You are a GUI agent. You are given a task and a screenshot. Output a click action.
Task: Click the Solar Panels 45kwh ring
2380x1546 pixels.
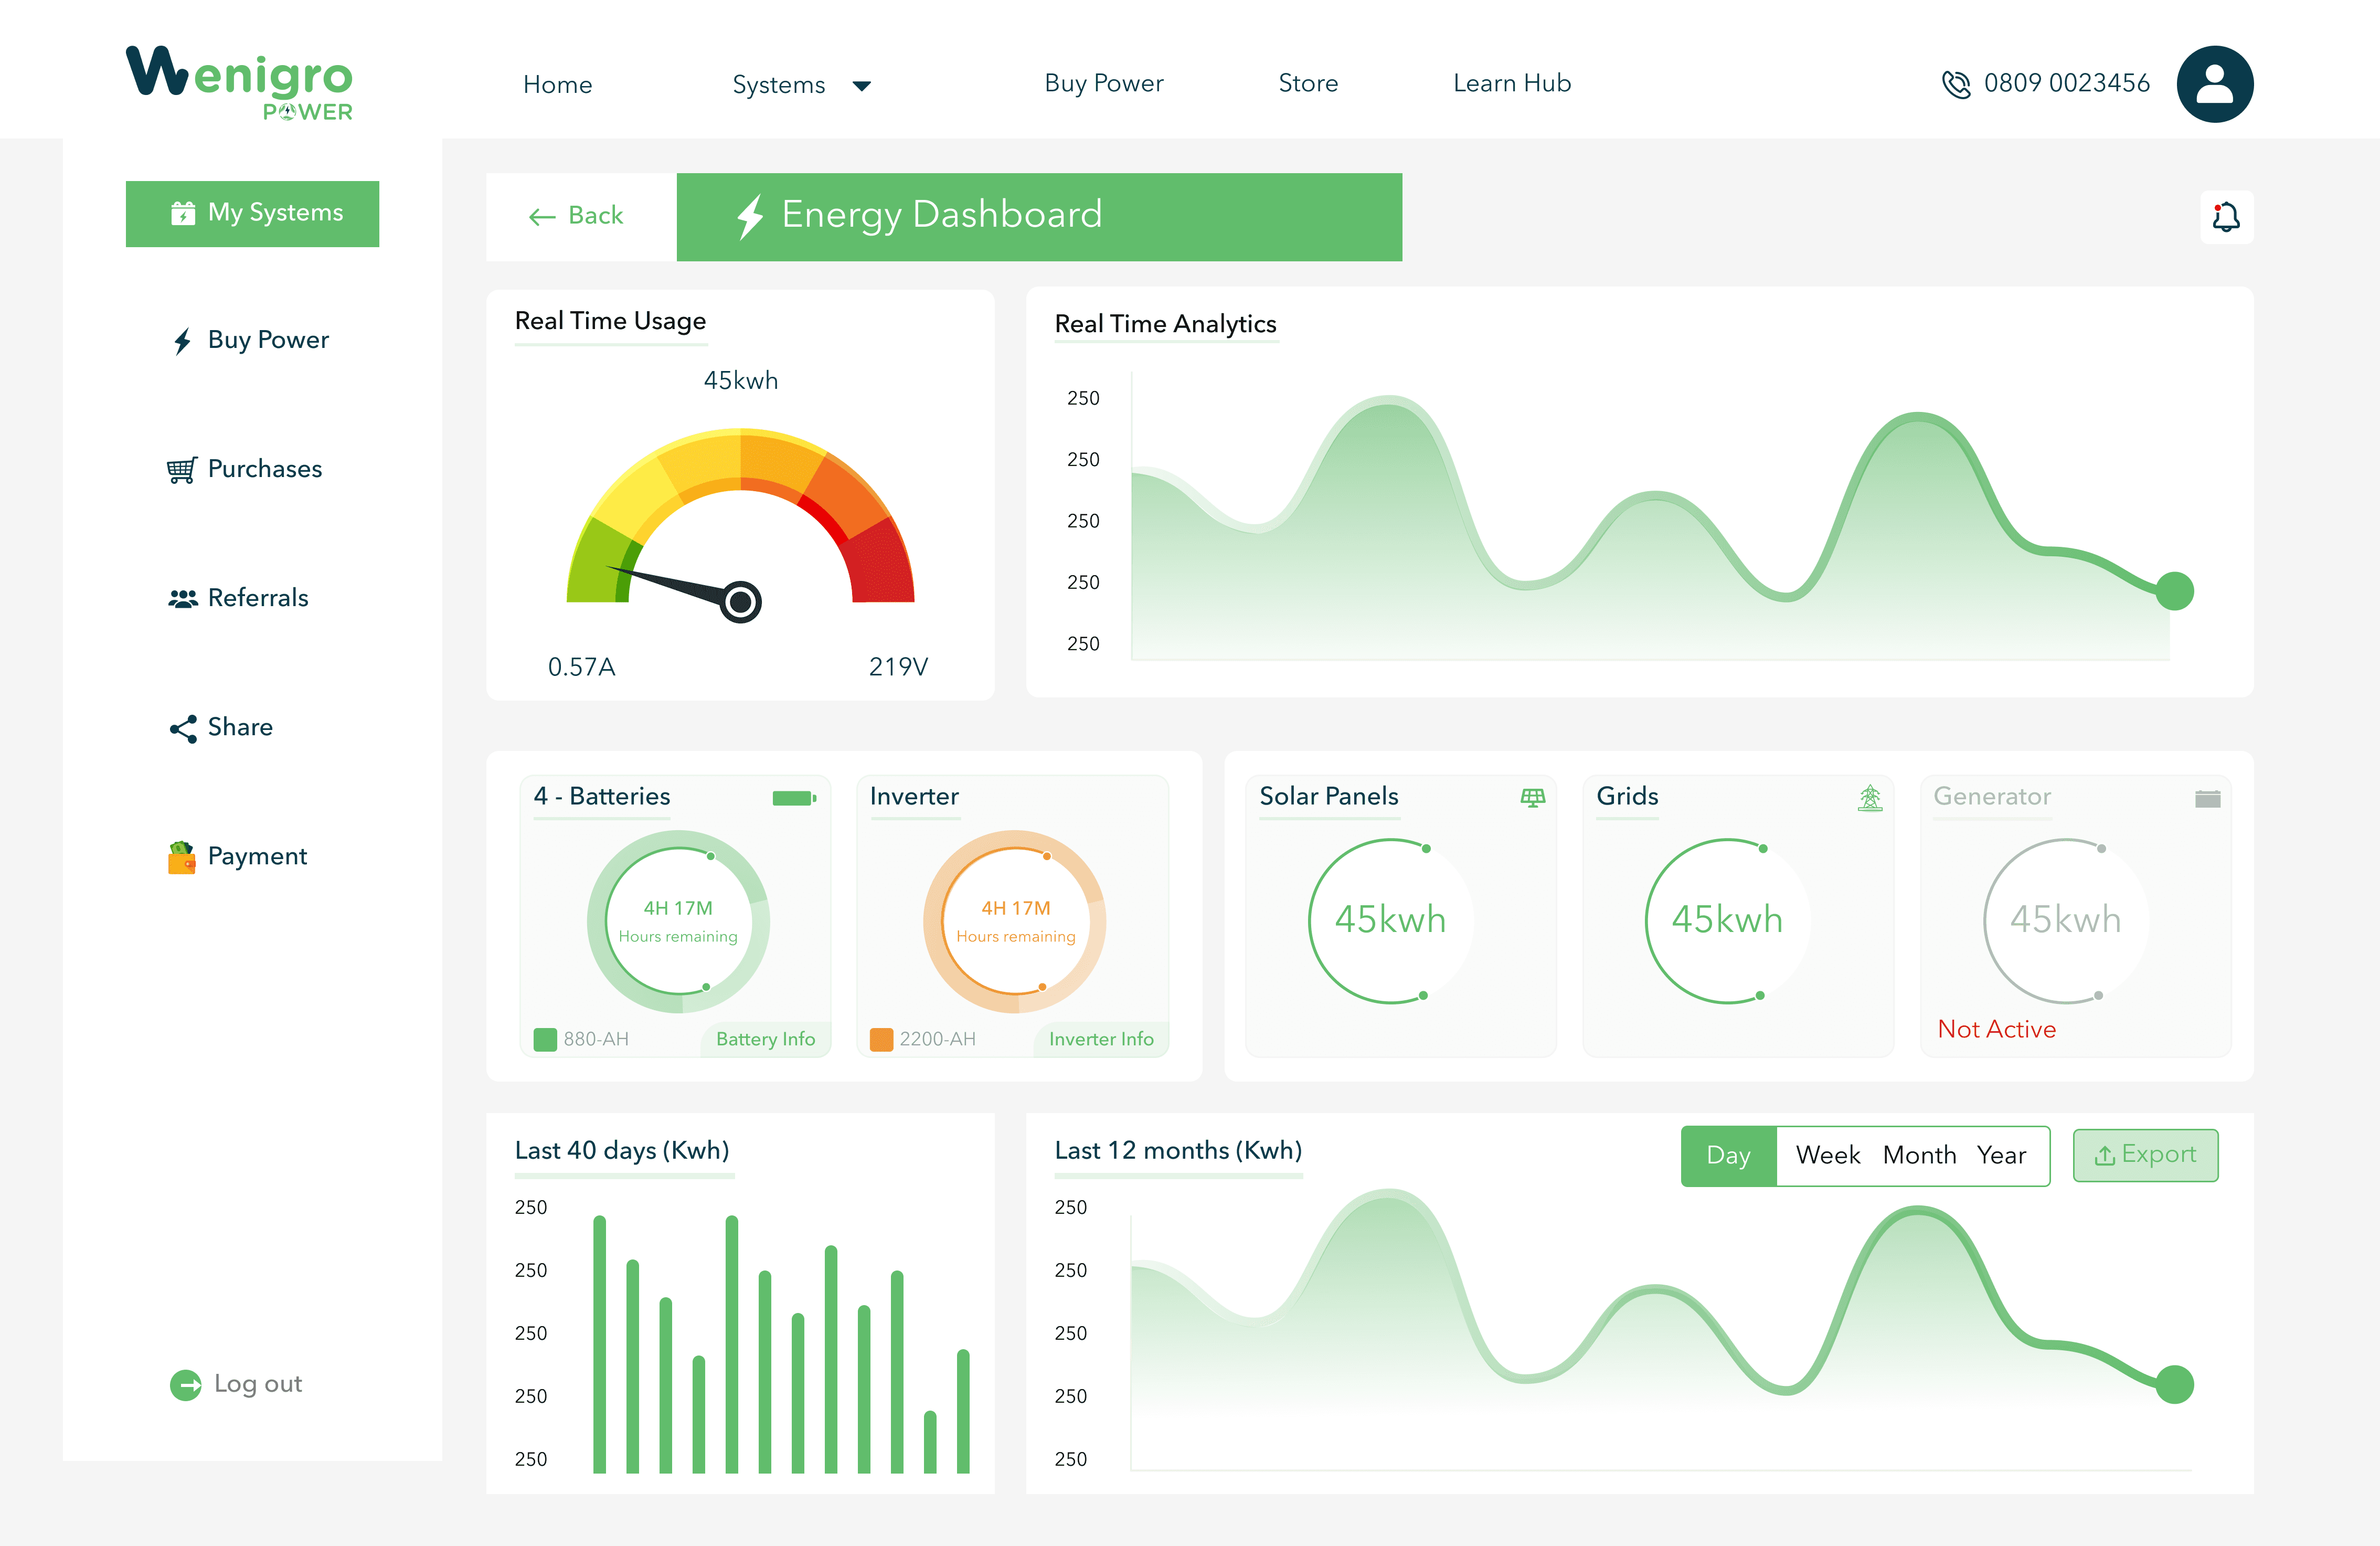pos(1390,921)
